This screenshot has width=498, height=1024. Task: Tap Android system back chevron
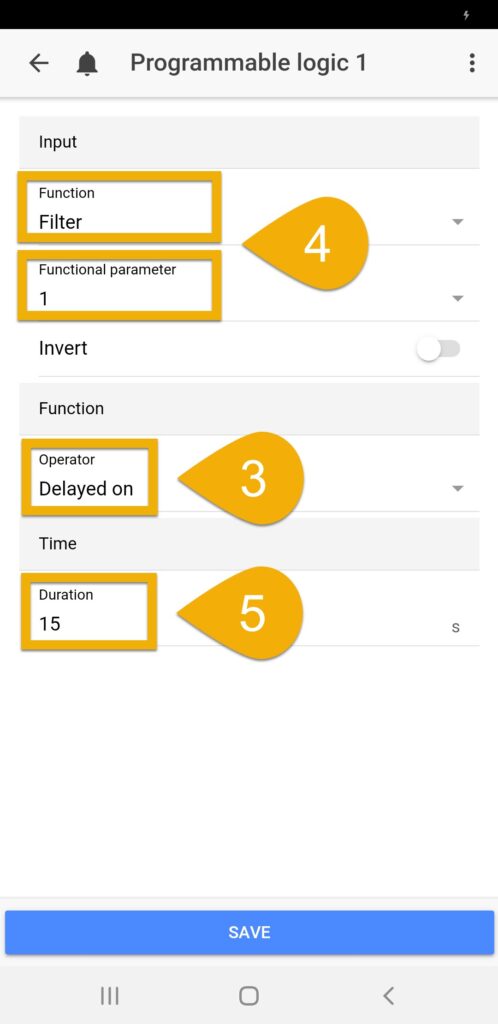(x=388, y=995)
